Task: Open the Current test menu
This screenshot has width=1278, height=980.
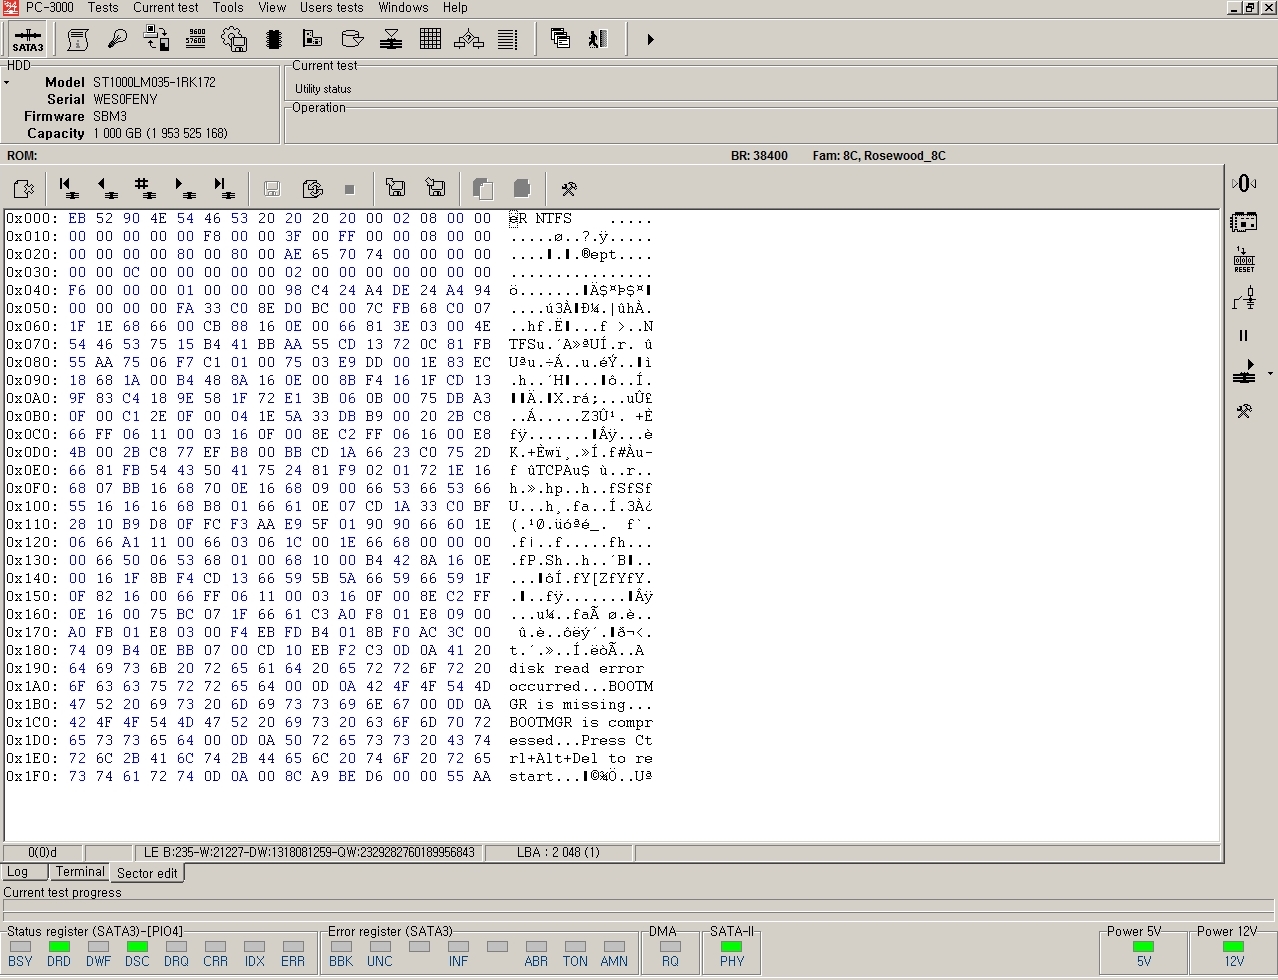Action: coord(166,7)
